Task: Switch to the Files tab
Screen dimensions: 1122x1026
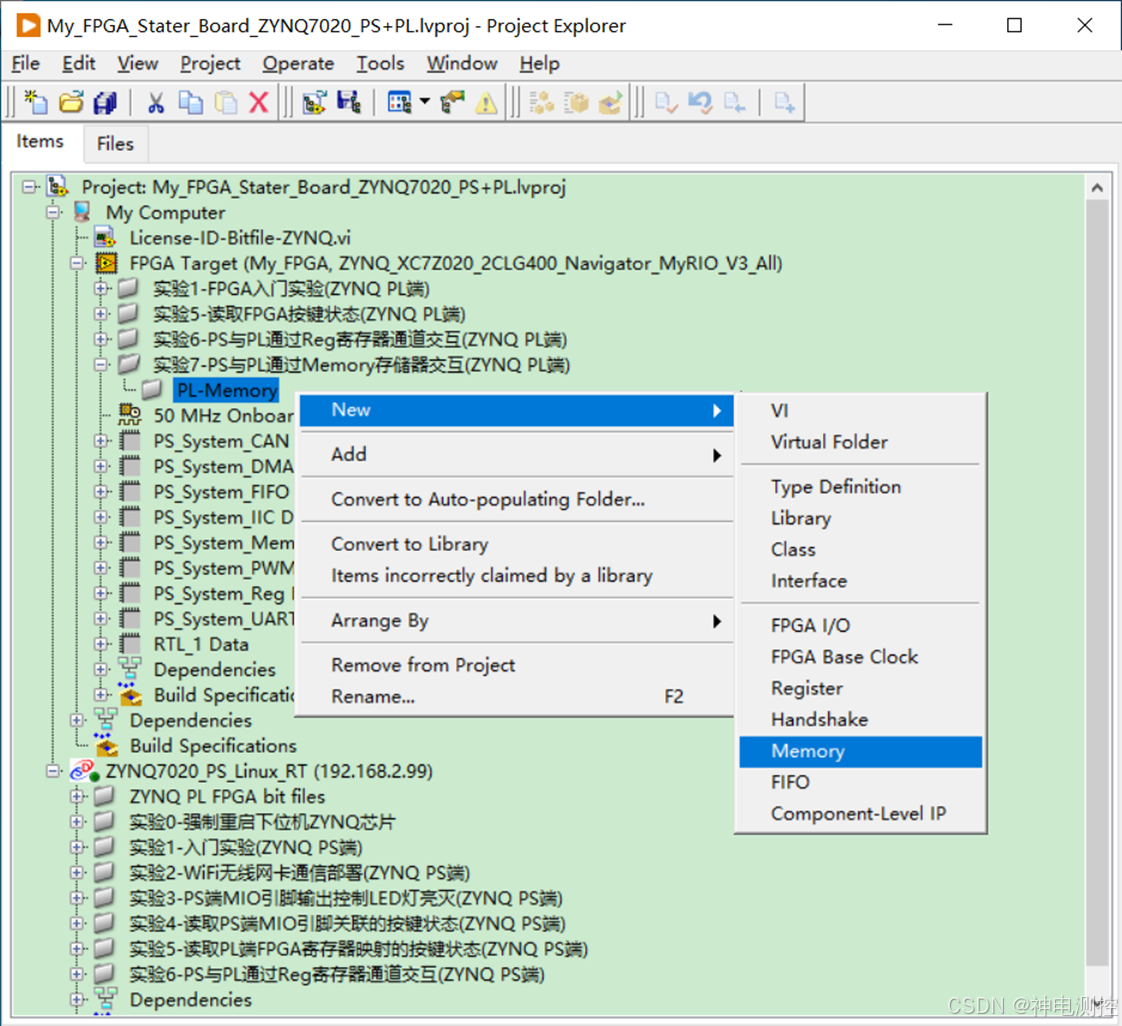Action: (x=115, y=144)
